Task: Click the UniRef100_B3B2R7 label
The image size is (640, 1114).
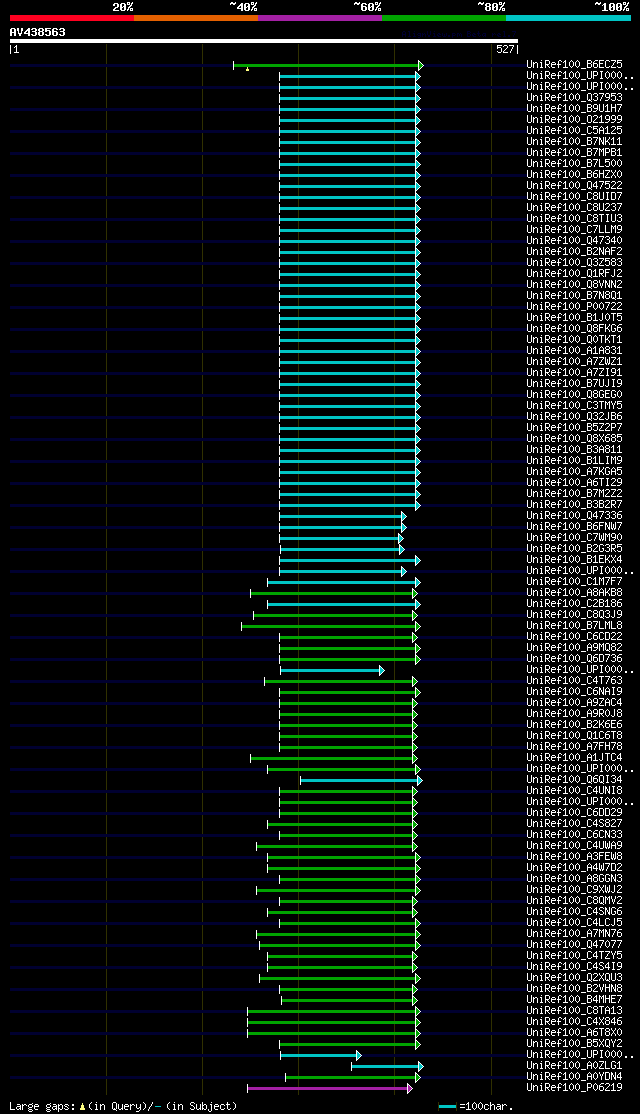Action: pos(575,505)
